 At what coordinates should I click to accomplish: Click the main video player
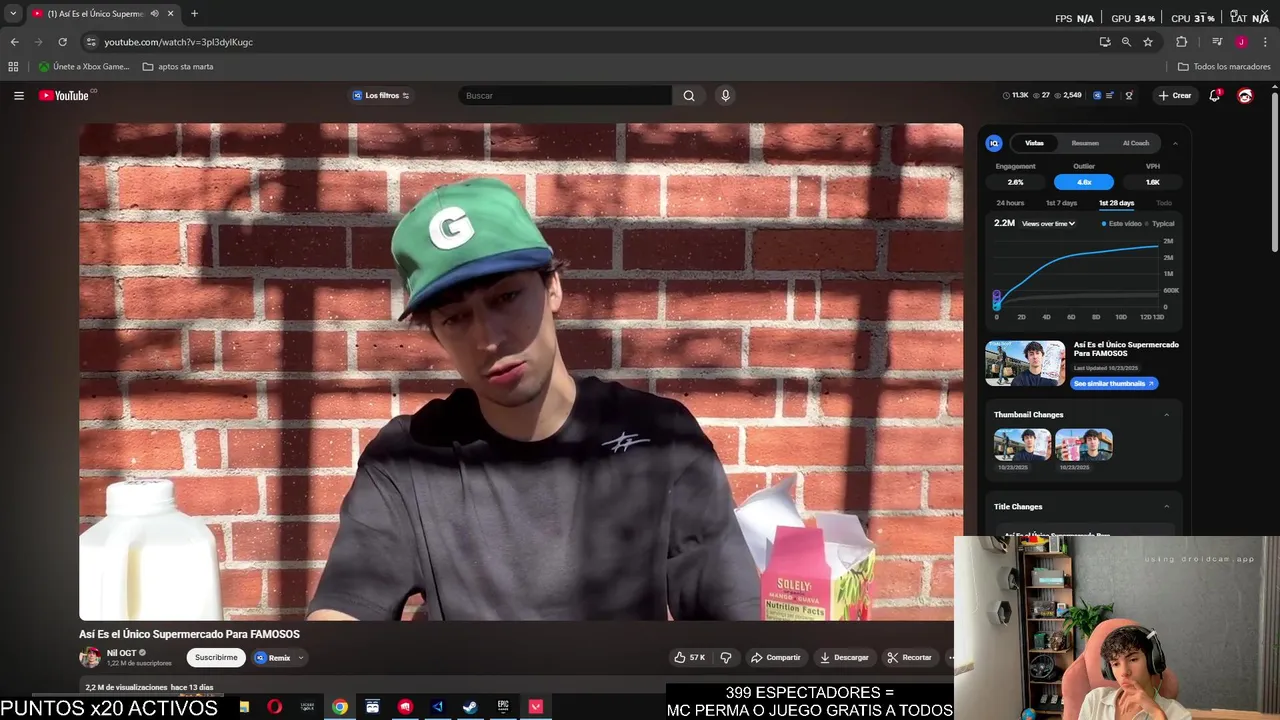[x=521, y=372]
